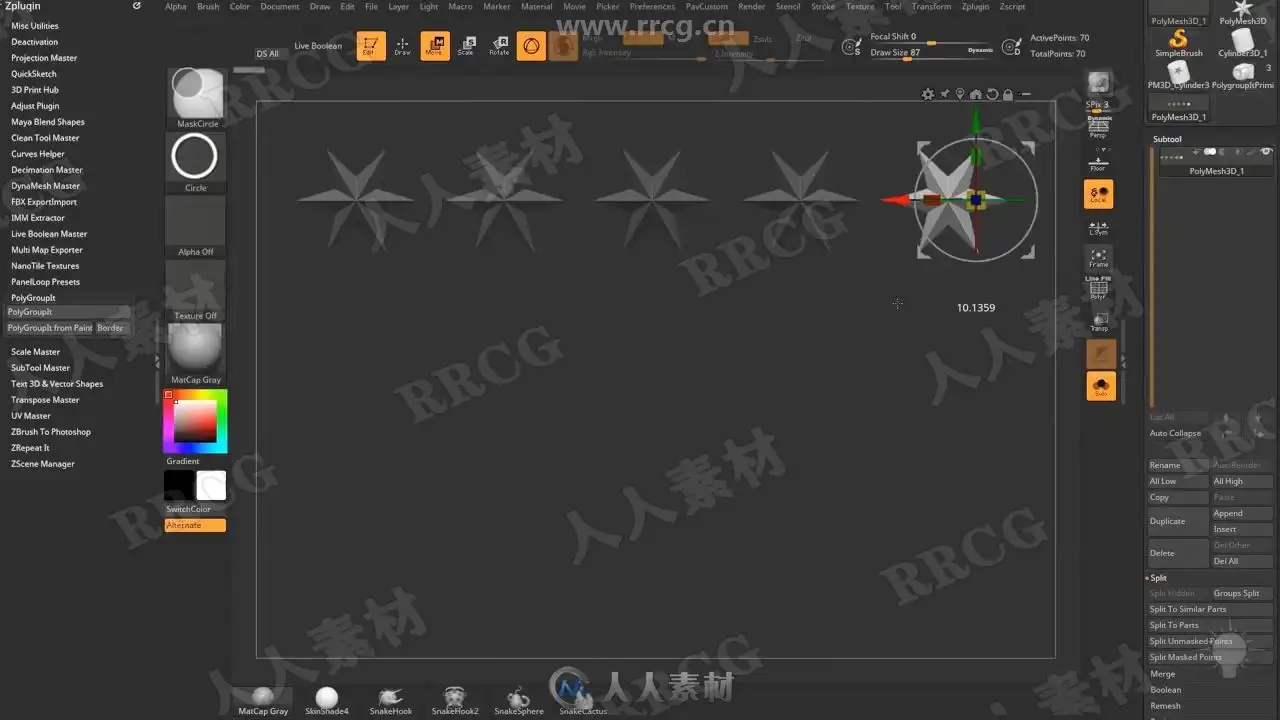Pick a color in the color picker square
The width and height of the screenshot is (1280, 720).
coord(195,421)
